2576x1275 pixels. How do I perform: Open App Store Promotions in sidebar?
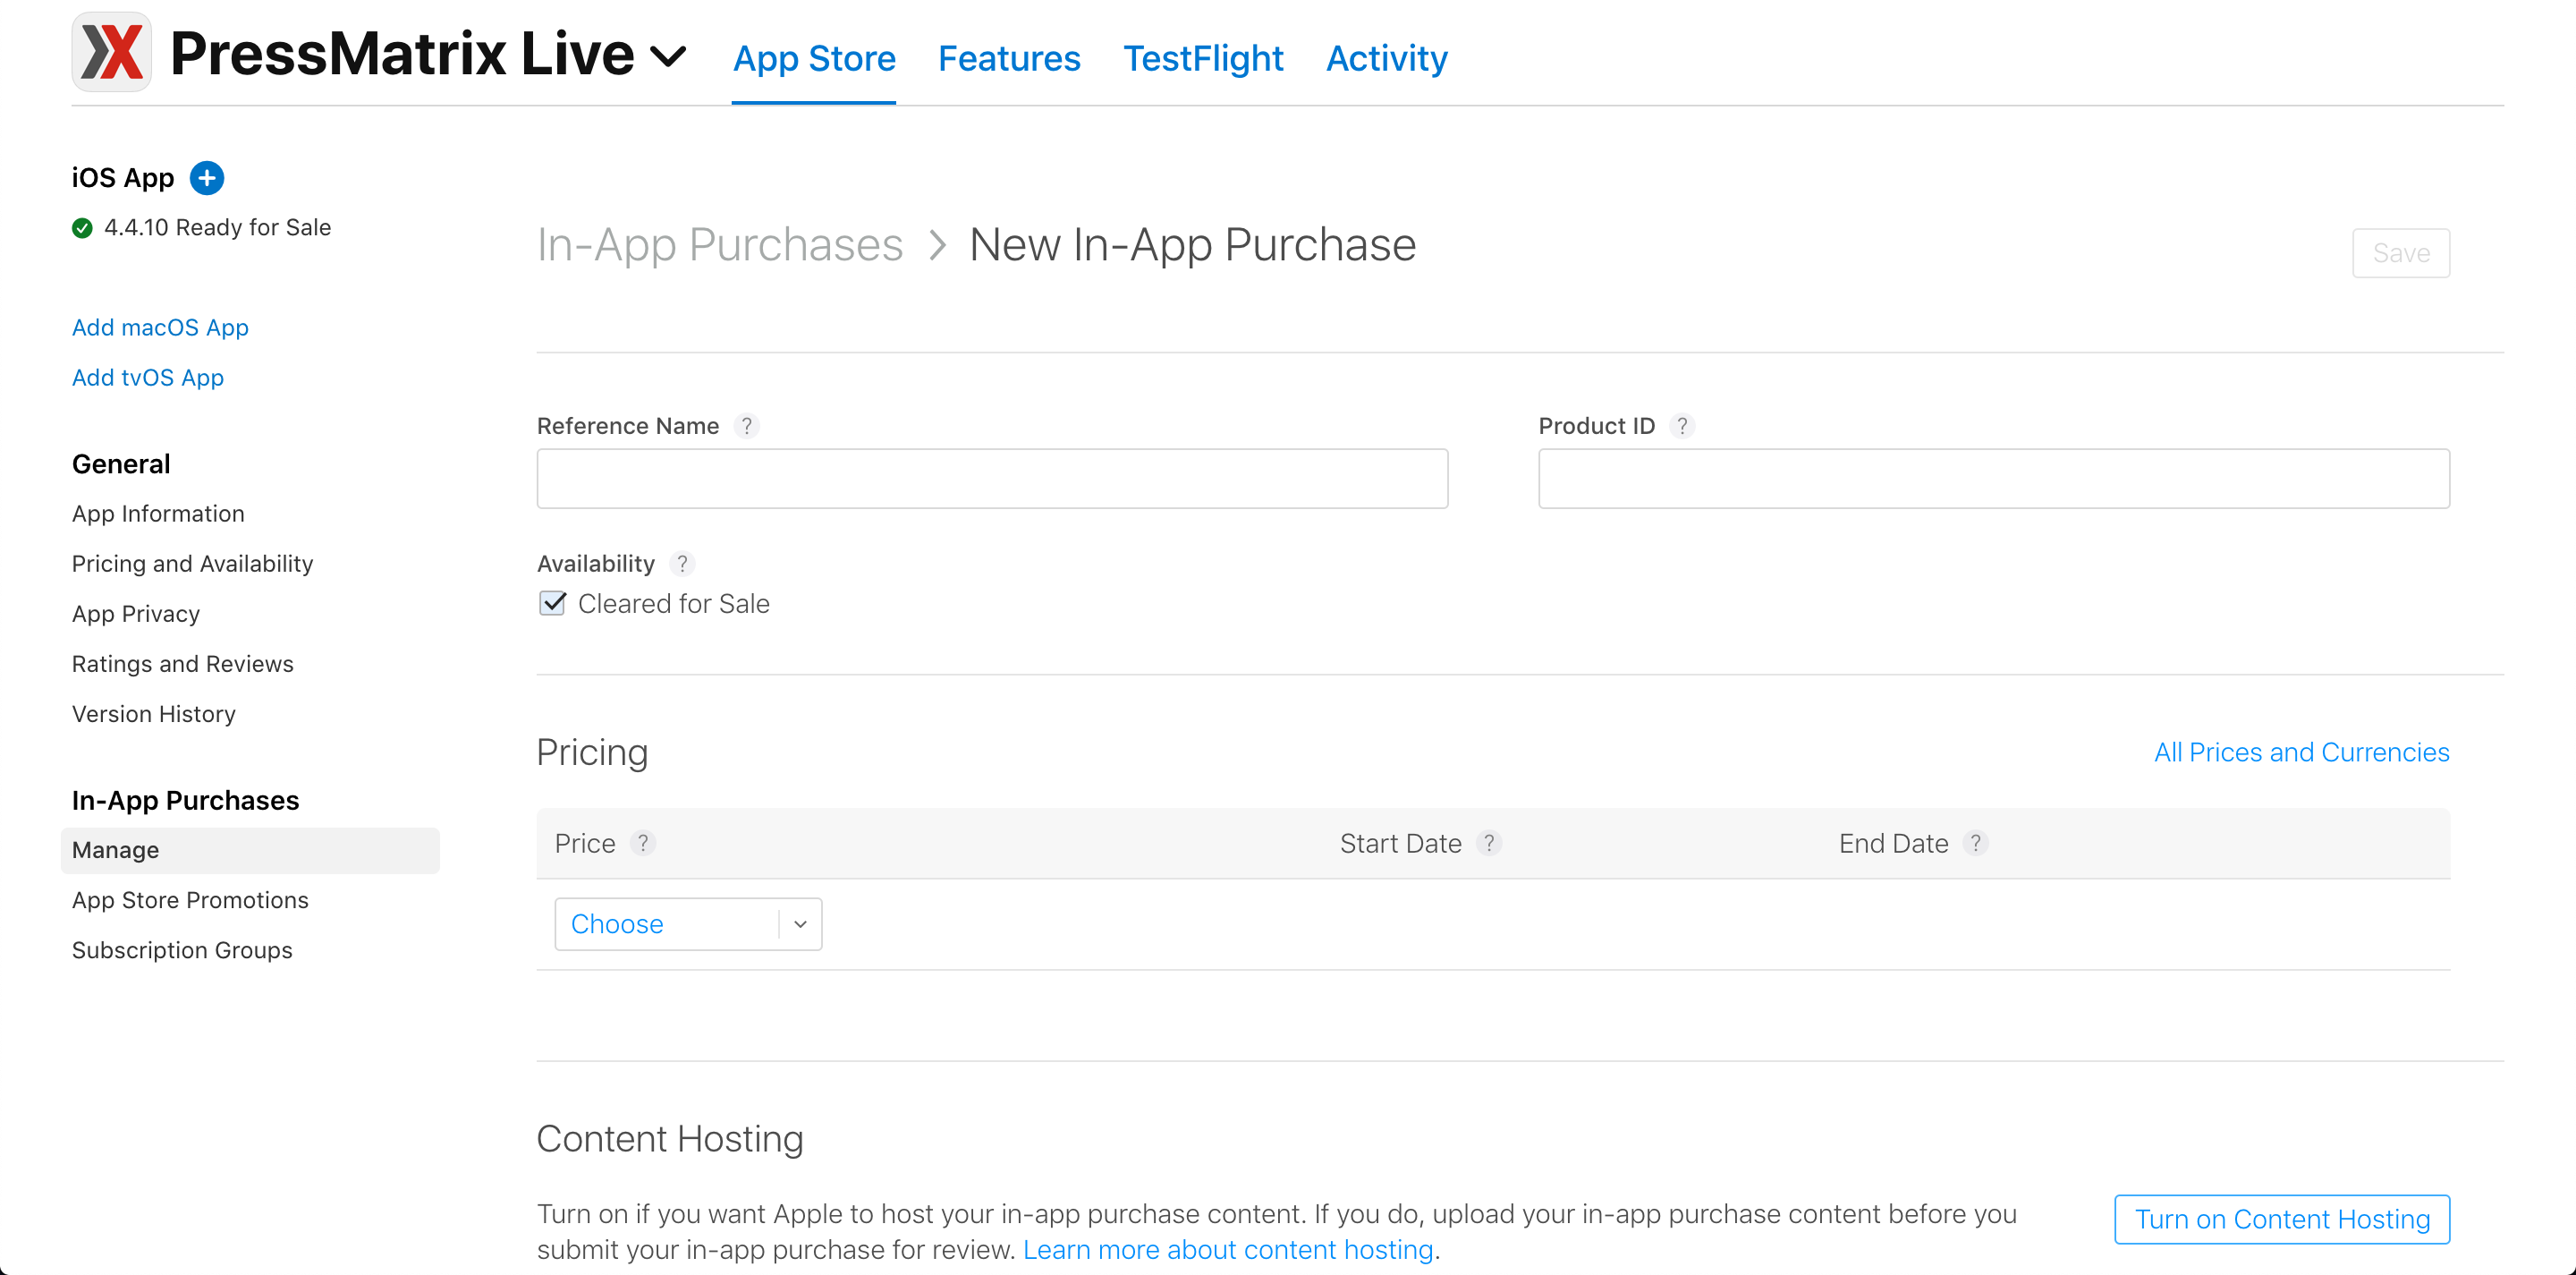(x=190, y=900)
